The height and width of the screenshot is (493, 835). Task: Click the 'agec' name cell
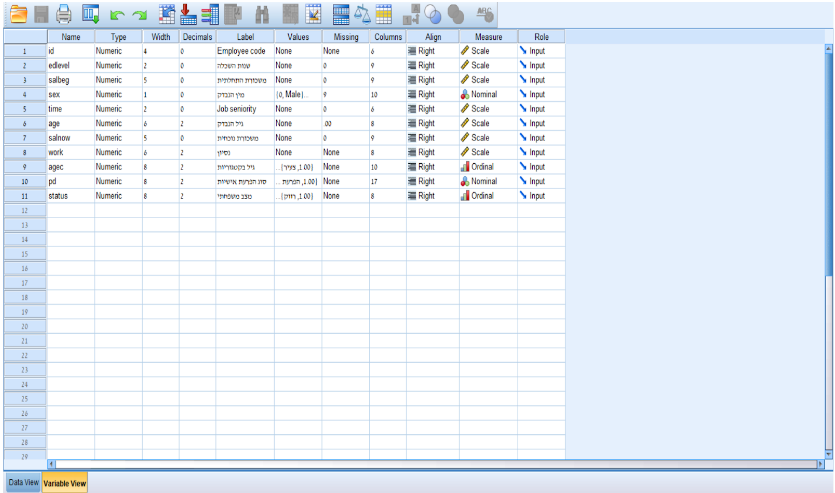(71, 167)
